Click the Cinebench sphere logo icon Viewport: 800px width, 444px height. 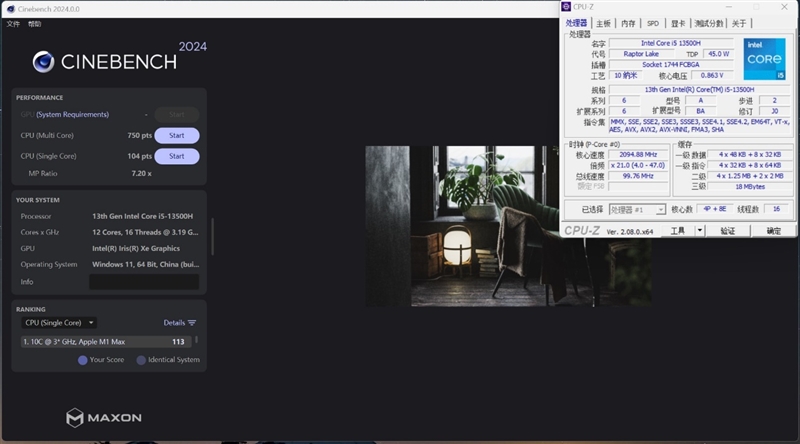pyautogui.click(x=43, y=62)
